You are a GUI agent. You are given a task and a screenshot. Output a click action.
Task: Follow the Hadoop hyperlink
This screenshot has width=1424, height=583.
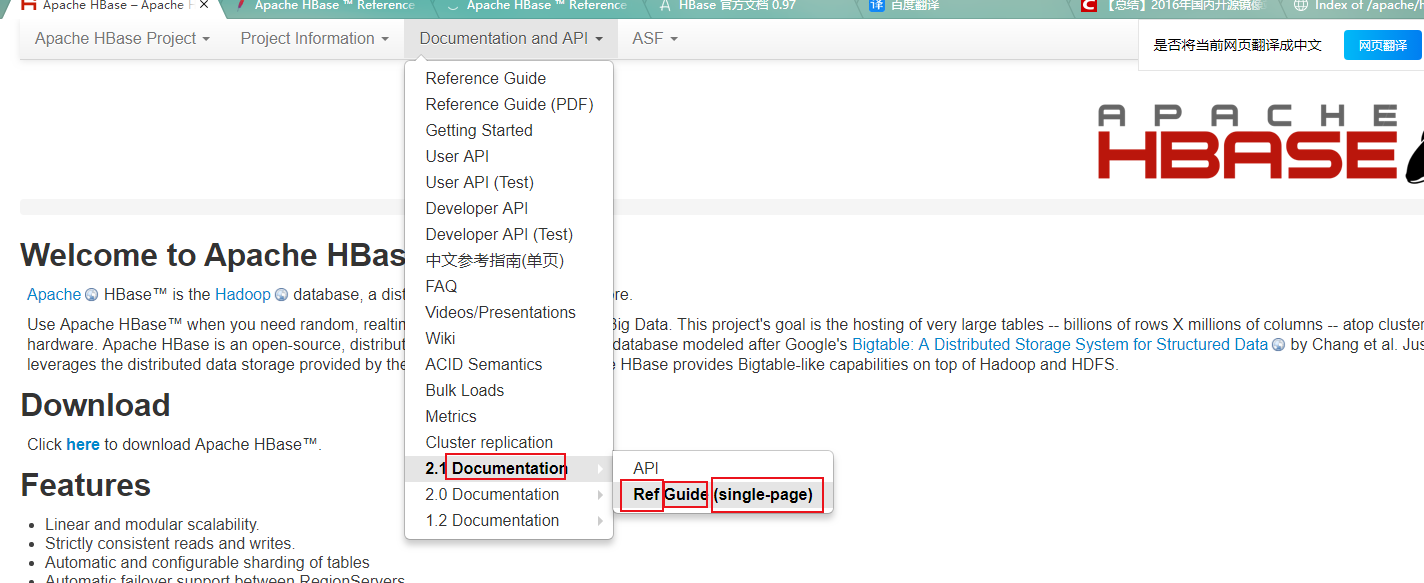point(243,294)
